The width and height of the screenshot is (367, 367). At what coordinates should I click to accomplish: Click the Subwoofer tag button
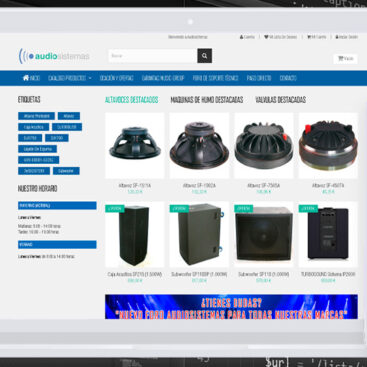click(66, 171)
